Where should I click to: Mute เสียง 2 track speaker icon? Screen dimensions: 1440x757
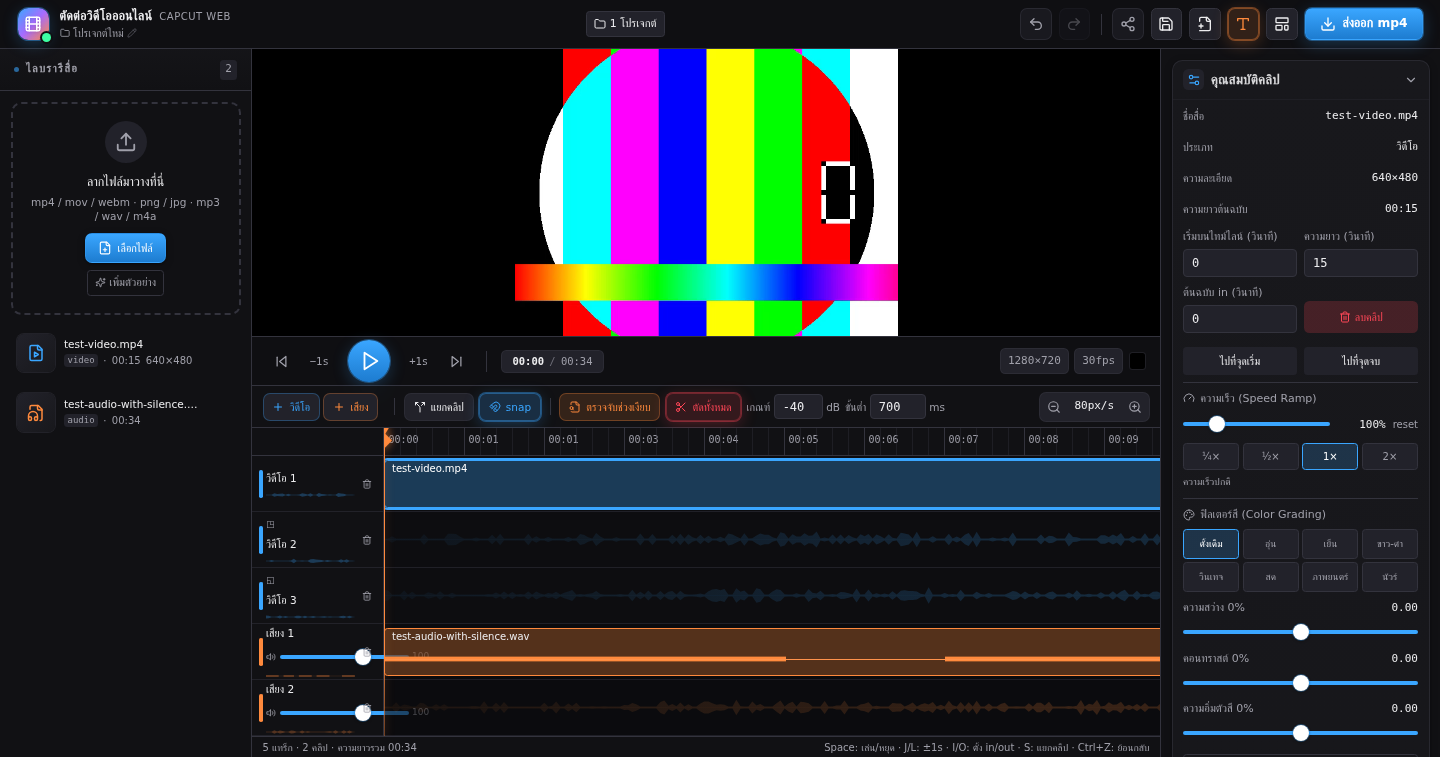271,713
